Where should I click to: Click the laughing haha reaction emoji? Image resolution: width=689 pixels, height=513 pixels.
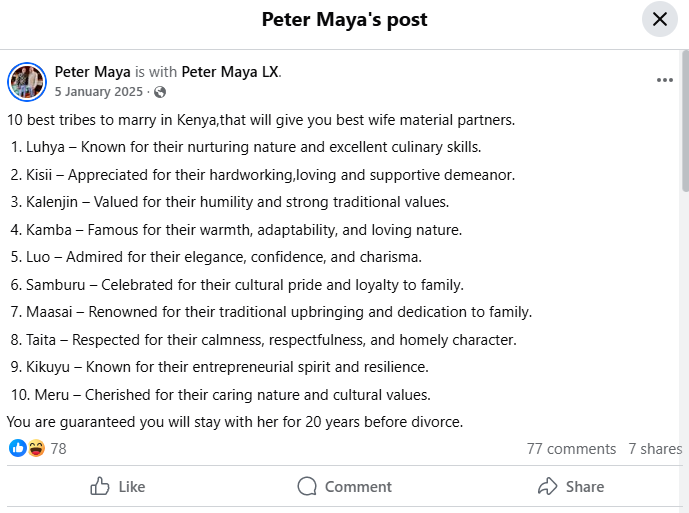pos(36,448)
